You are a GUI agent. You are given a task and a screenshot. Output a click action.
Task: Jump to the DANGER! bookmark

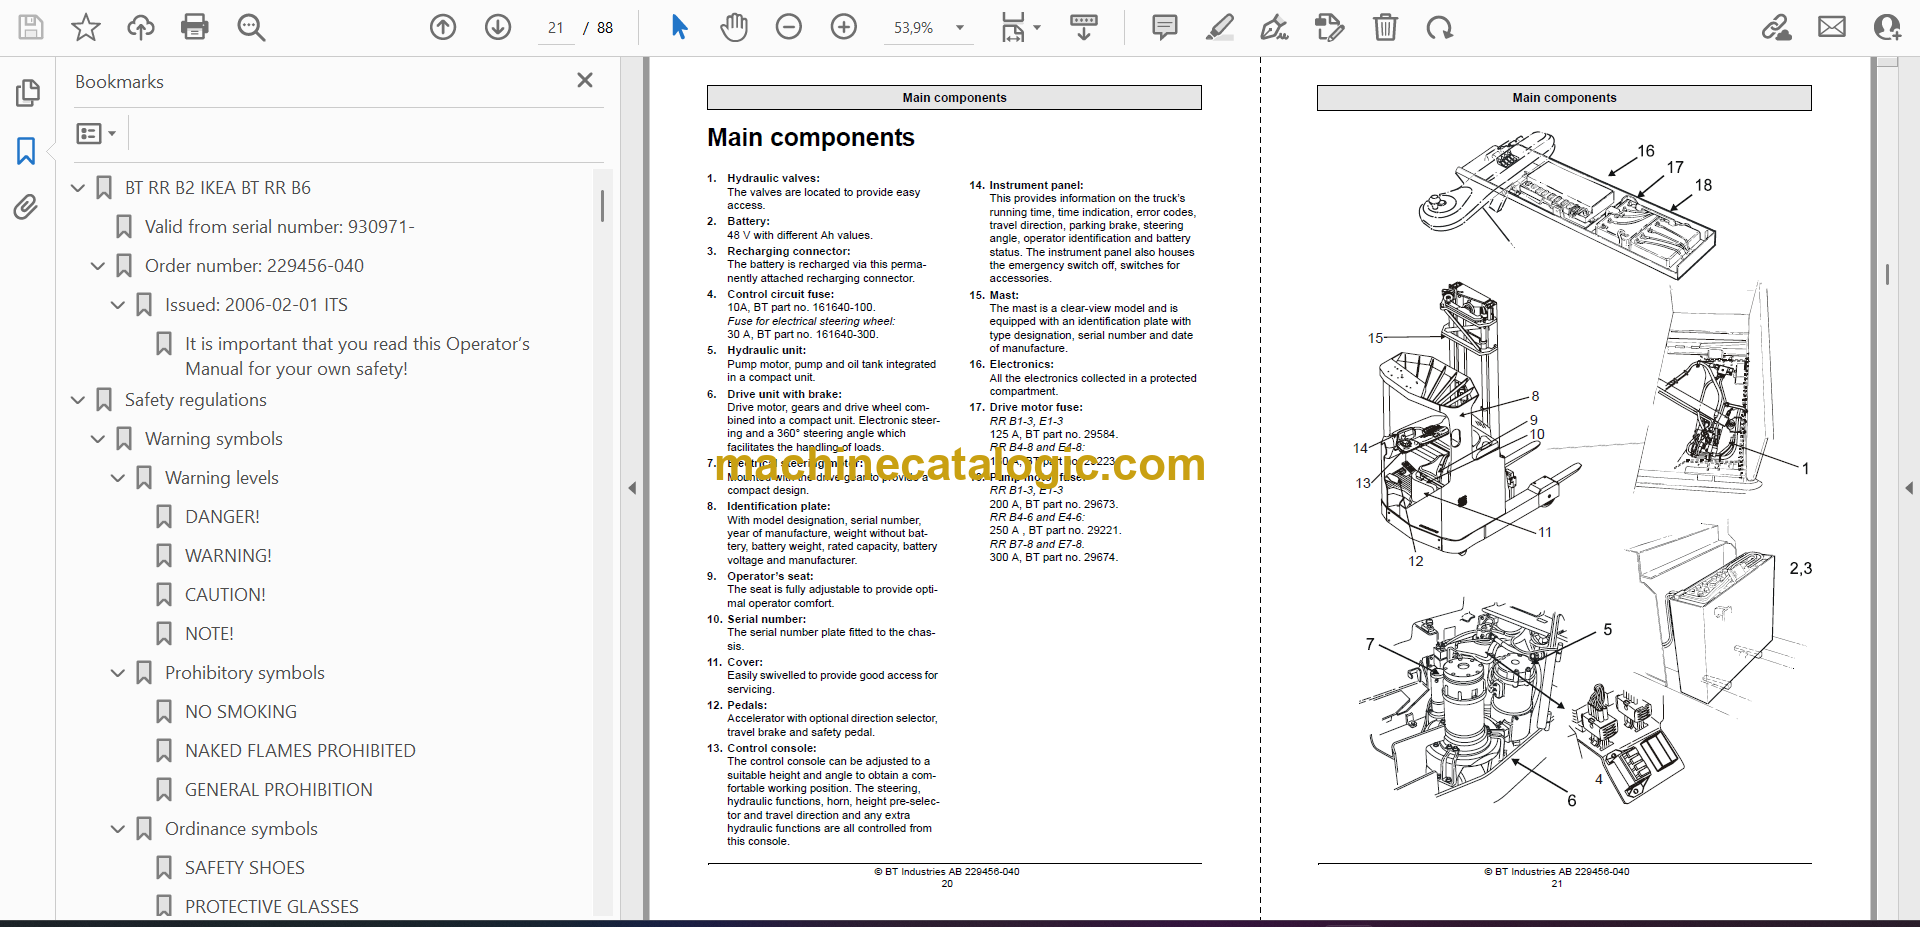click(222, 517)
